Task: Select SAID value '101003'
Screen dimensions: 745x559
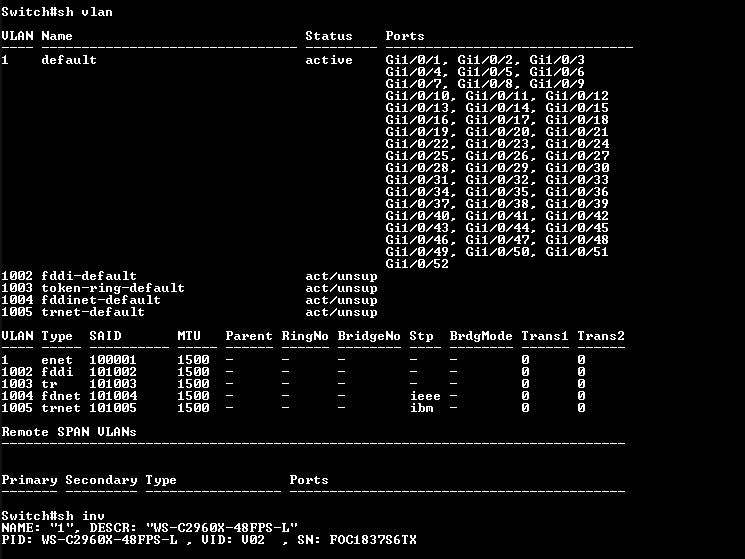Action: tap(113, 384)
